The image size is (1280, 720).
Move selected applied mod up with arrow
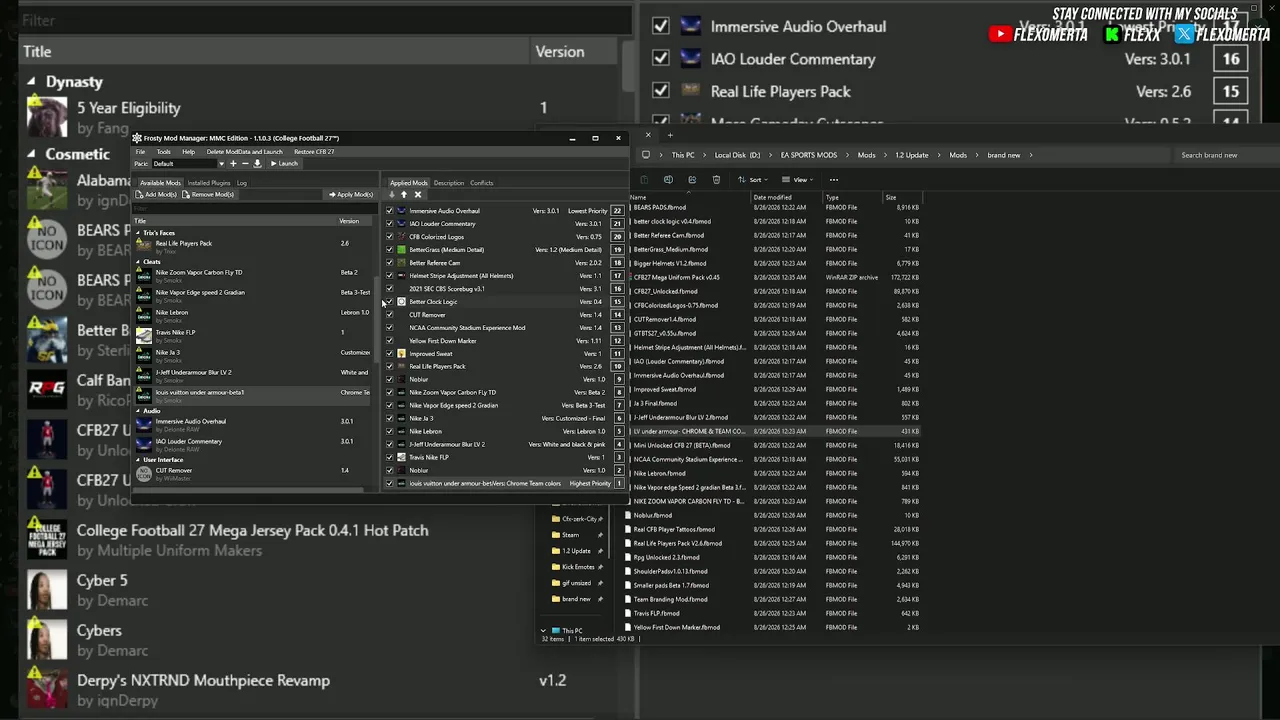click(404, 195)
